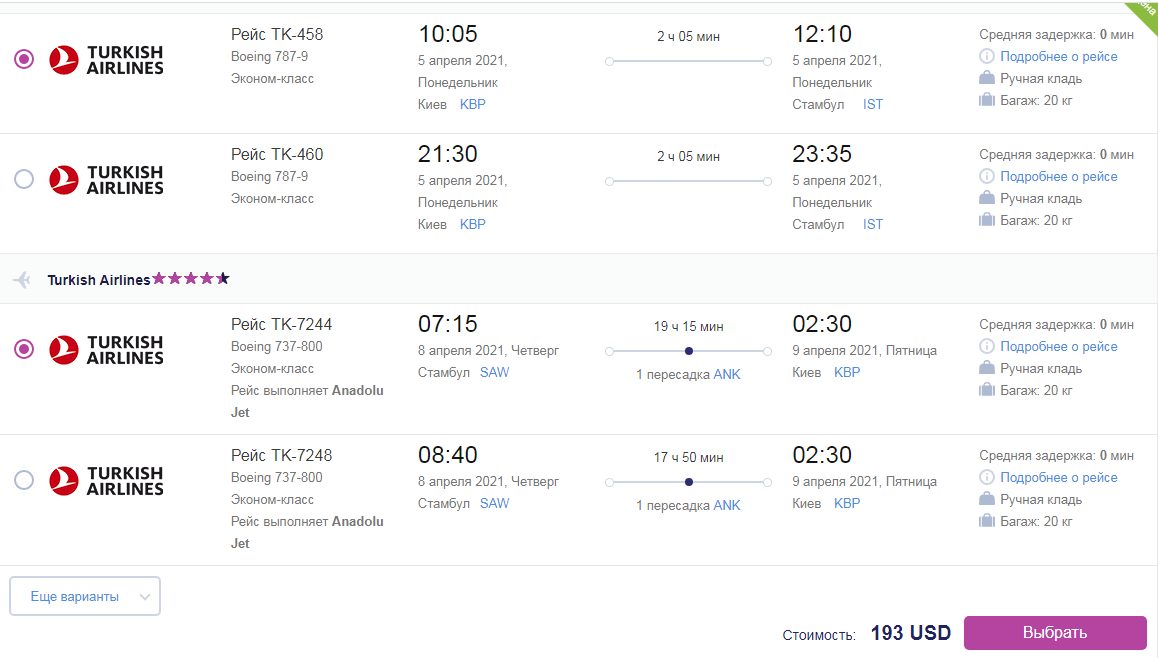This screenshot has height=658, width=1158.
Task: Click the Turkish Airlines logo for TK-7244
Action: point(106,349)
